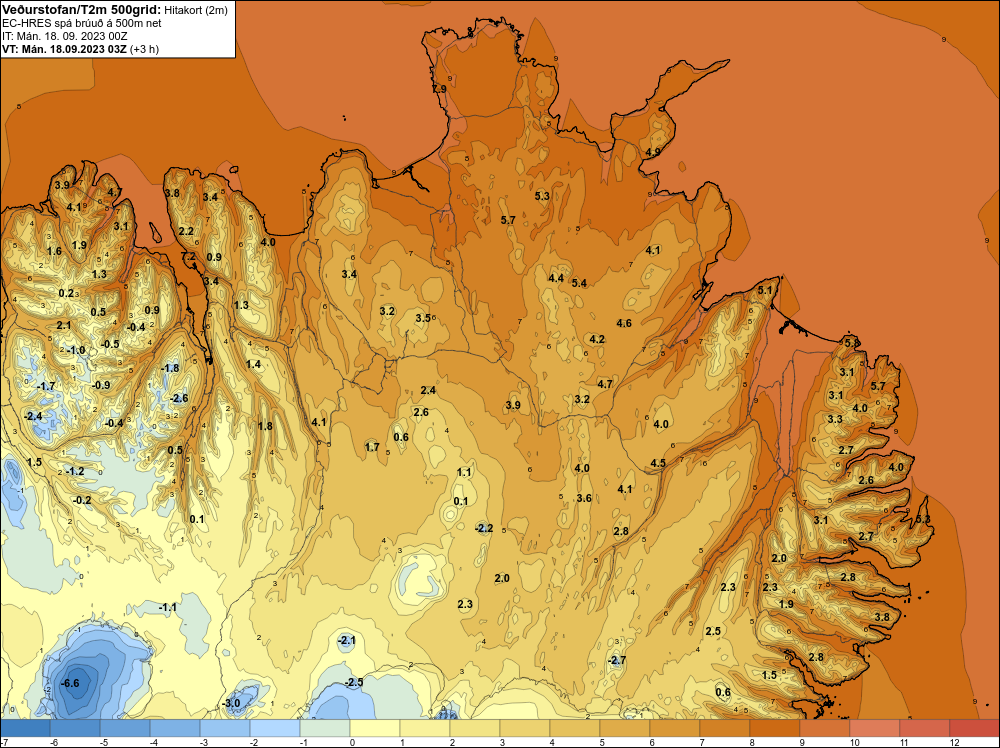Select the -1.2 temperature label
1000x748 pixels.
pyautogui.click(x=75, y=471)
